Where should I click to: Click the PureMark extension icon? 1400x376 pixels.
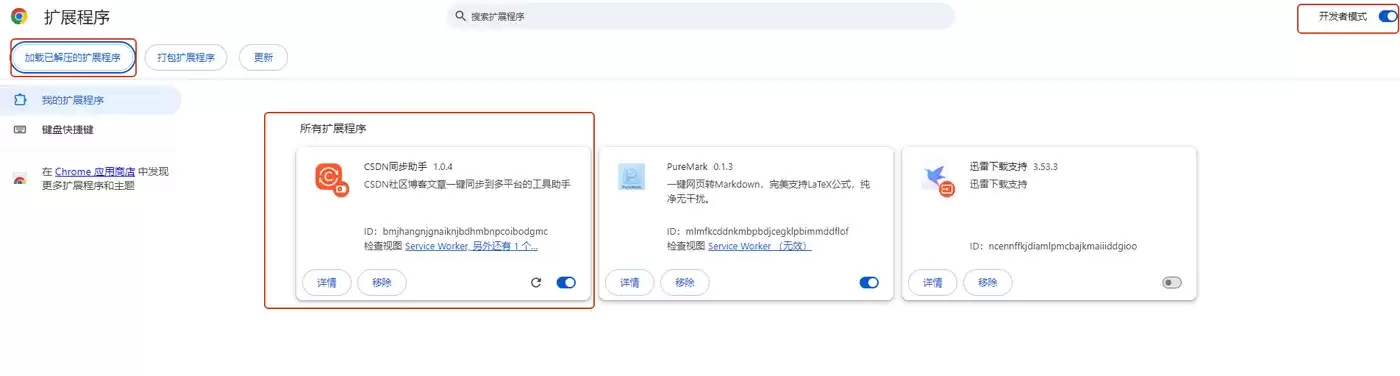point(631,177)
